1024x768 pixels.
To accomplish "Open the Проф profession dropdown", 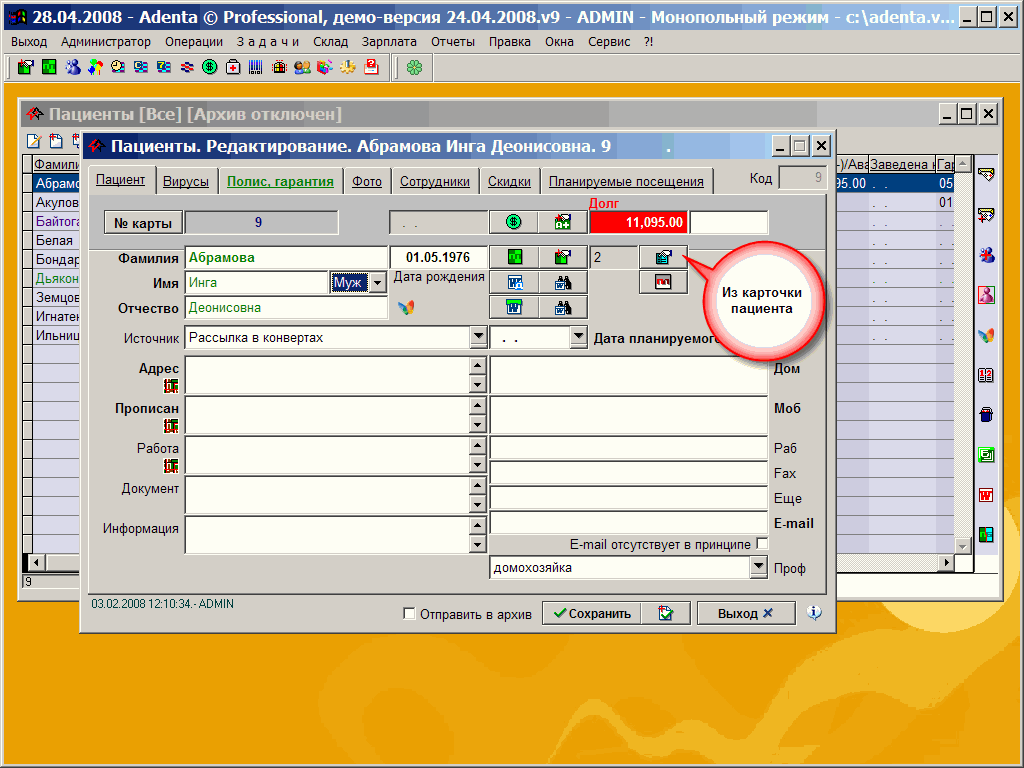I will (758, 568).
